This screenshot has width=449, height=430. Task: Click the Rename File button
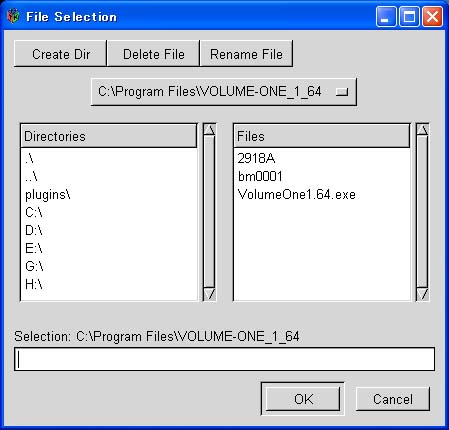point(246,54)
